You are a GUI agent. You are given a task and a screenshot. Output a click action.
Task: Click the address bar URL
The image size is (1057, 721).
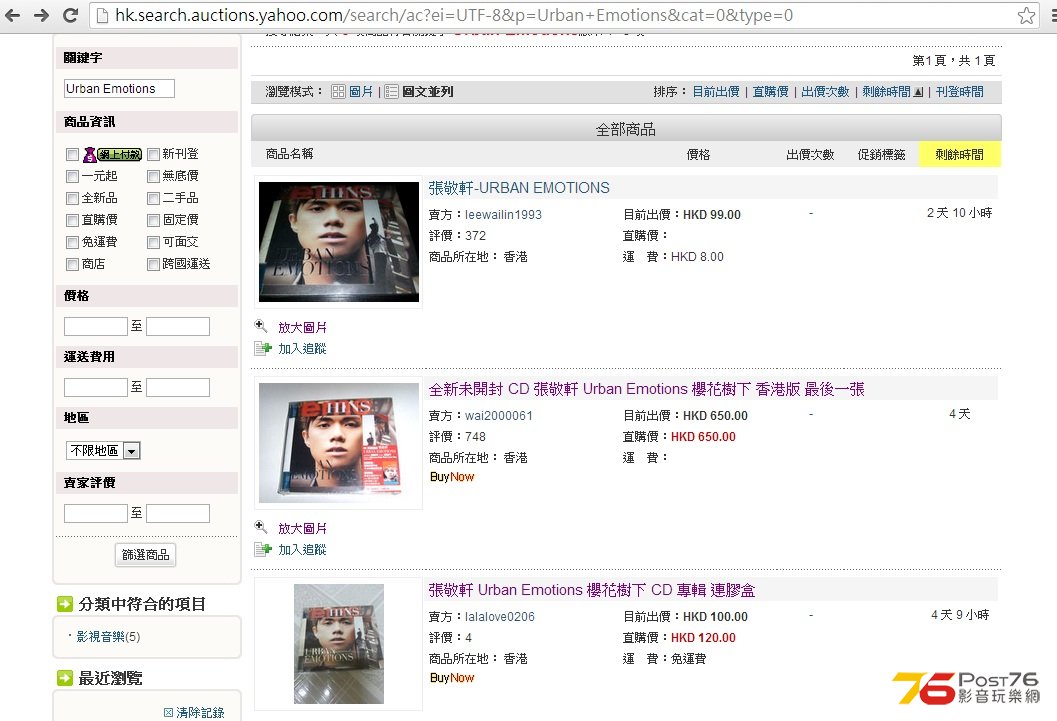[454, 15]
